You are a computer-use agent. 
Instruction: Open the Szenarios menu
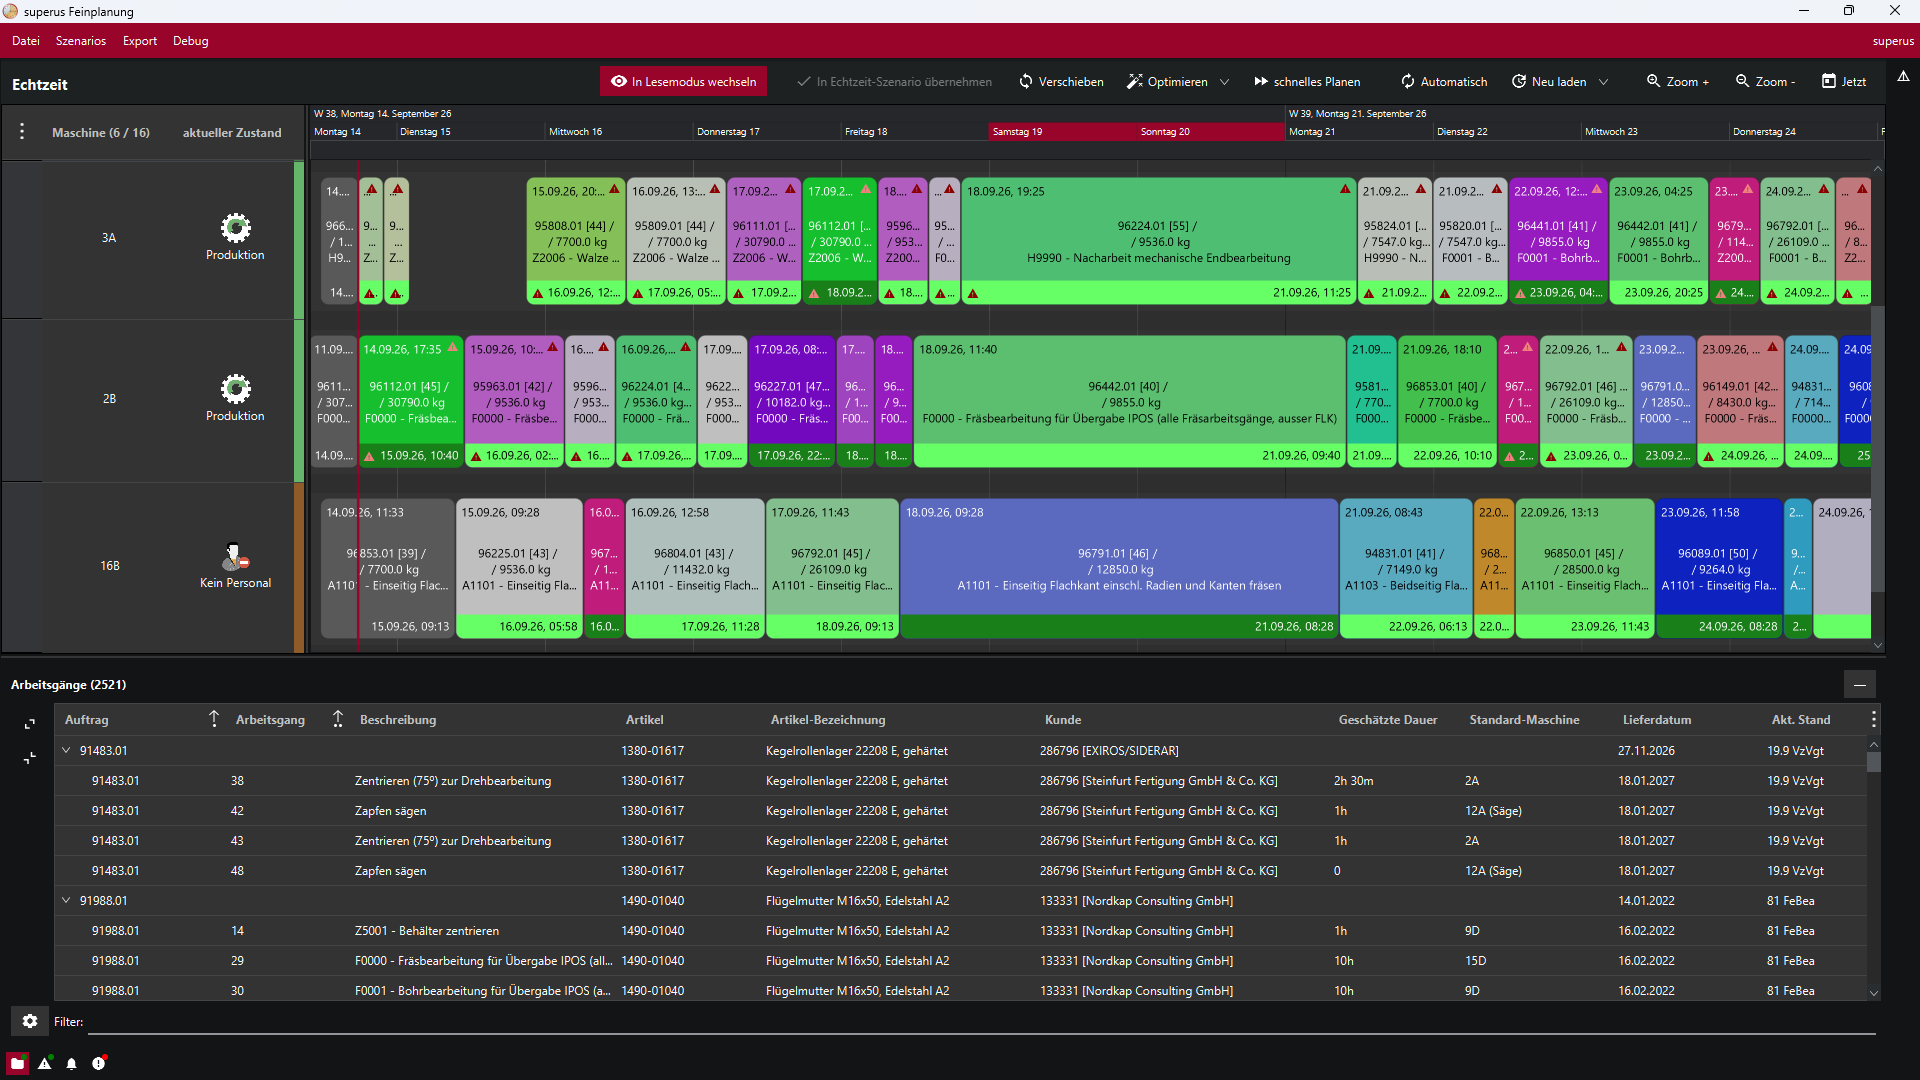(x=81, y=41)
